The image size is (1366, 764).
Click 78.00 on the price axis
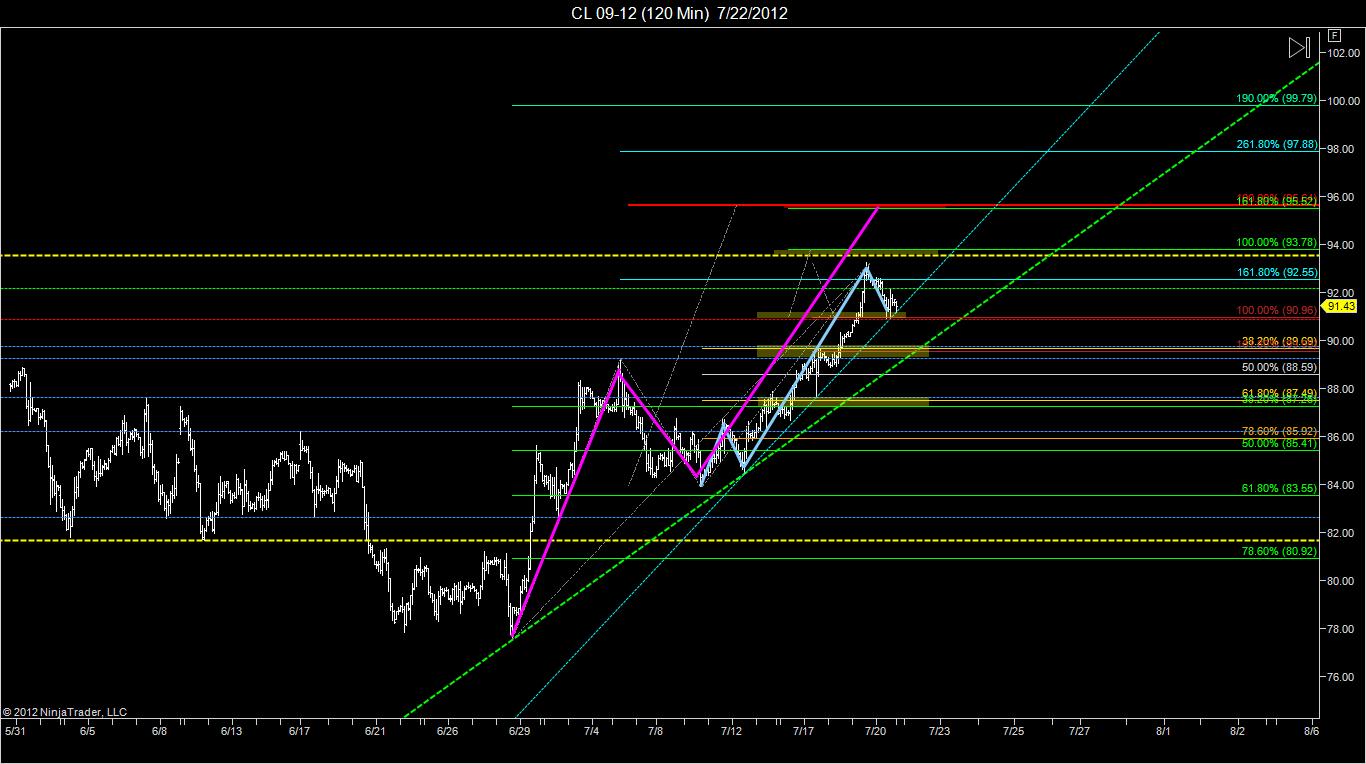click(x=1342, y=629)
